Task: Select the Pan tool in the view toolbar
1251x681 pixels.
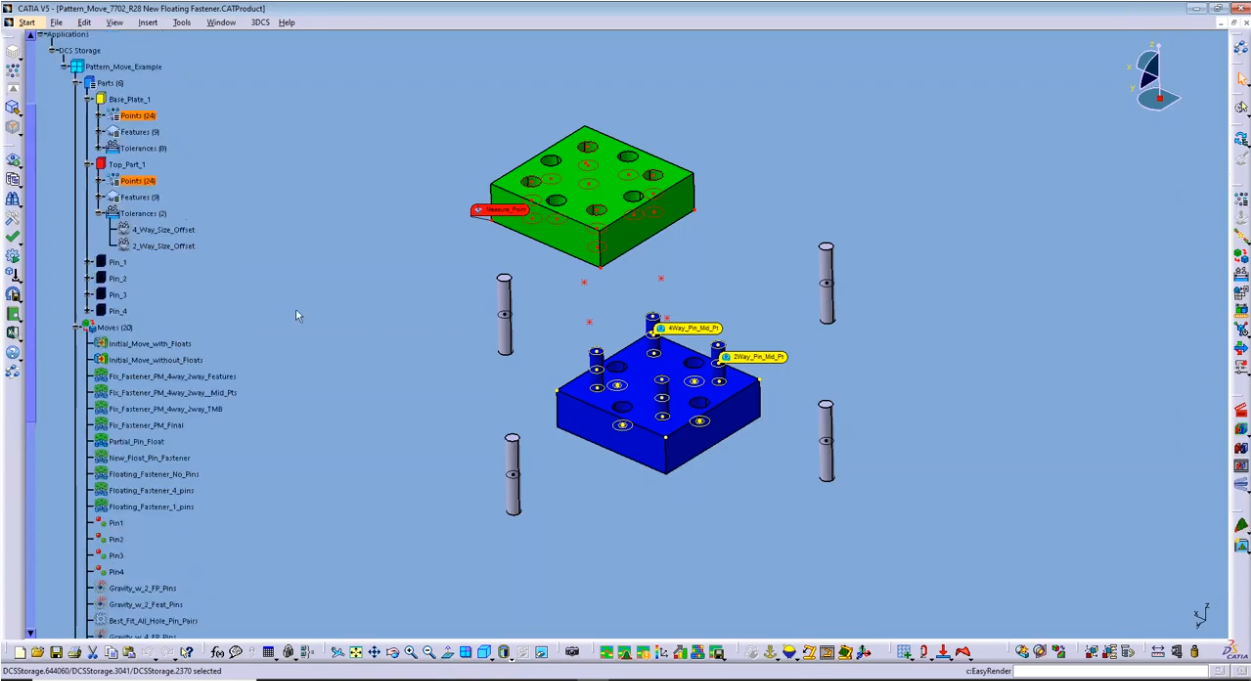Action: 373,650
